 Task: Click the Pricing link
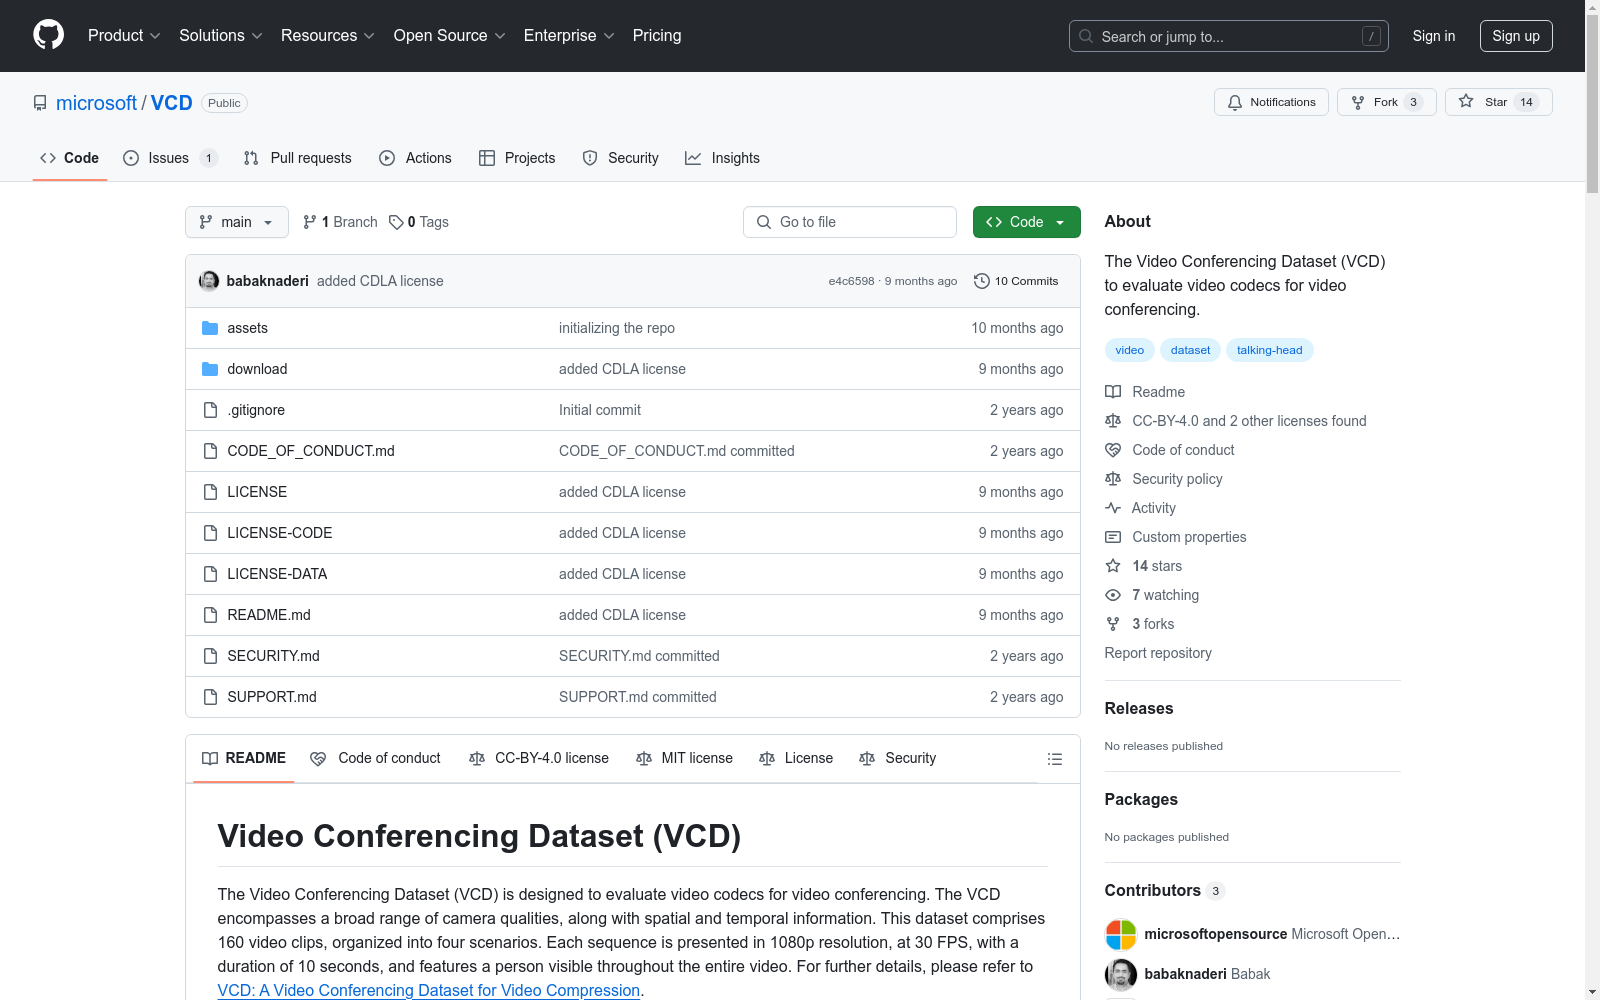pyautogui.click(x=657, y=35)
